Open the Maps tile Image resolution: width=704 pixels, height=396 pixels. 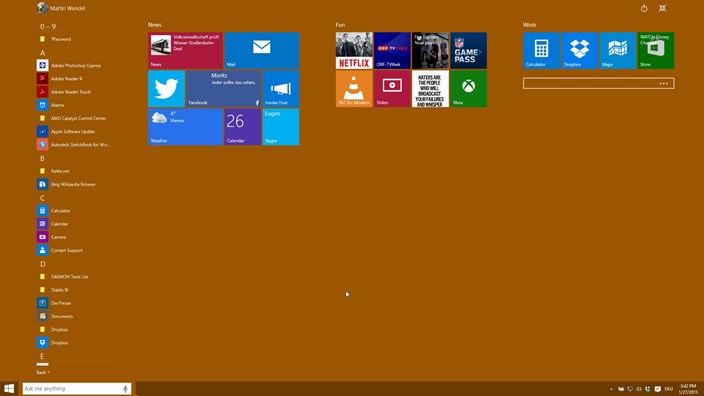[617, 50]
